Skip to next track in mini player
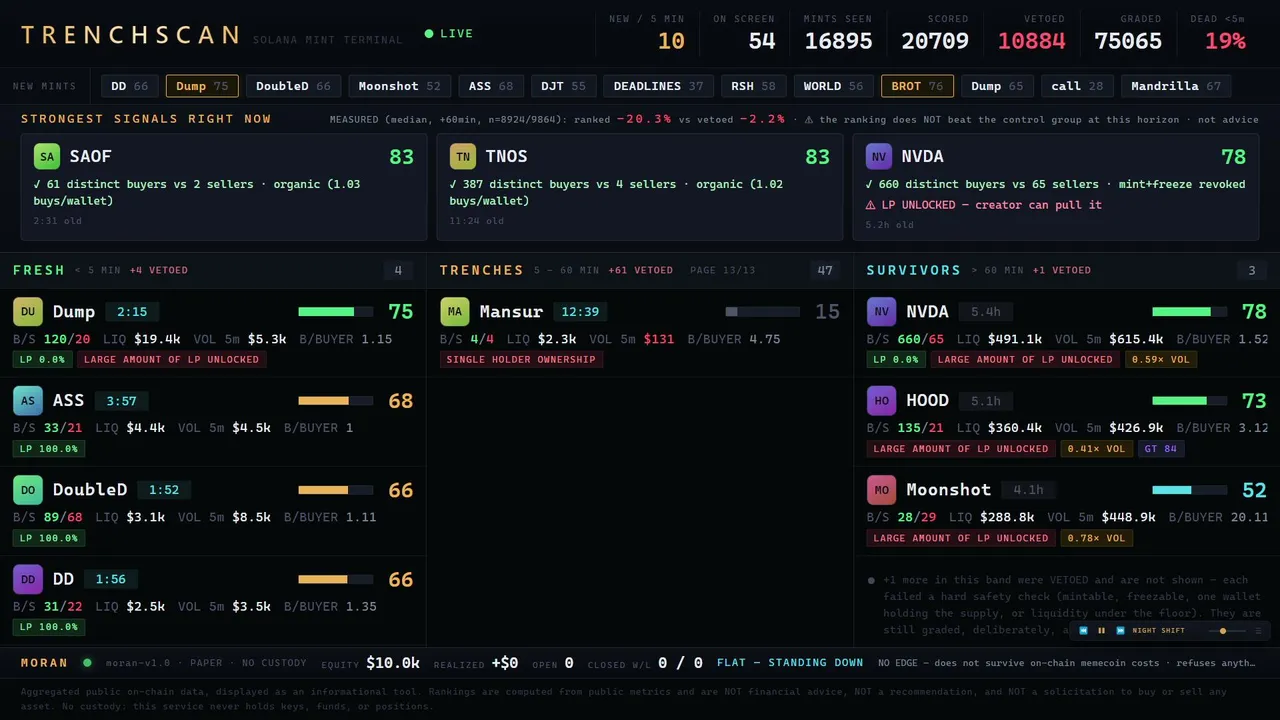Viewport: 1280px width, 720px height. point(1120,631)
